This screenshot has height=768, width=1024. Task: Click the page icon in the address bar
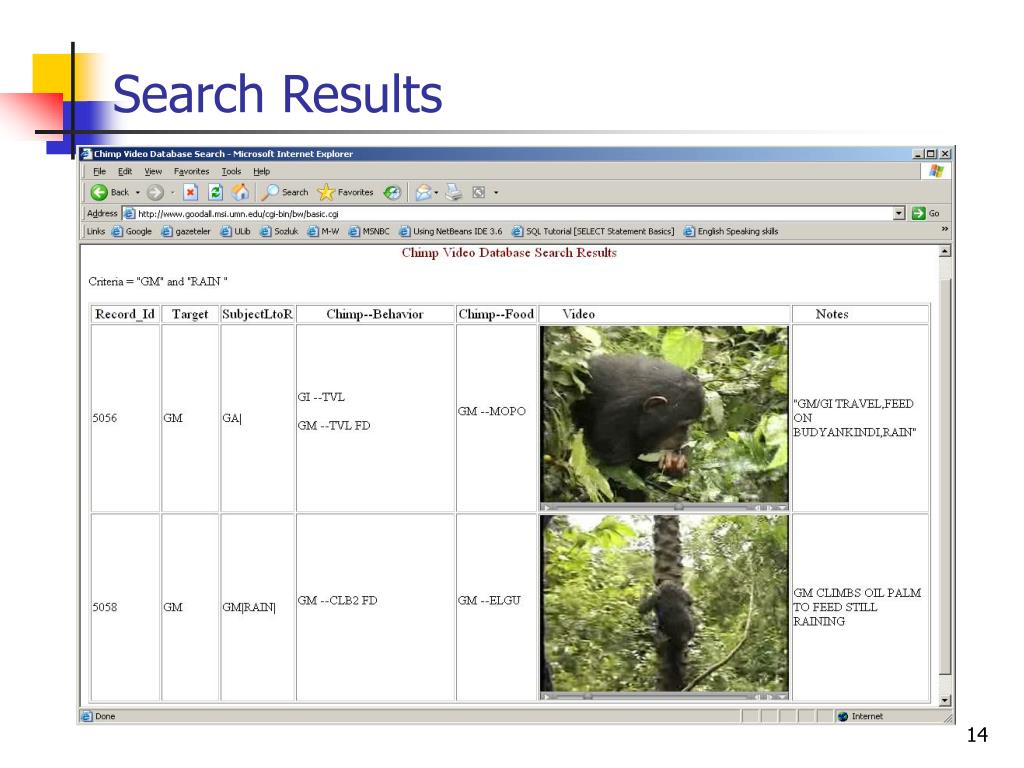(x=129, y=214)
